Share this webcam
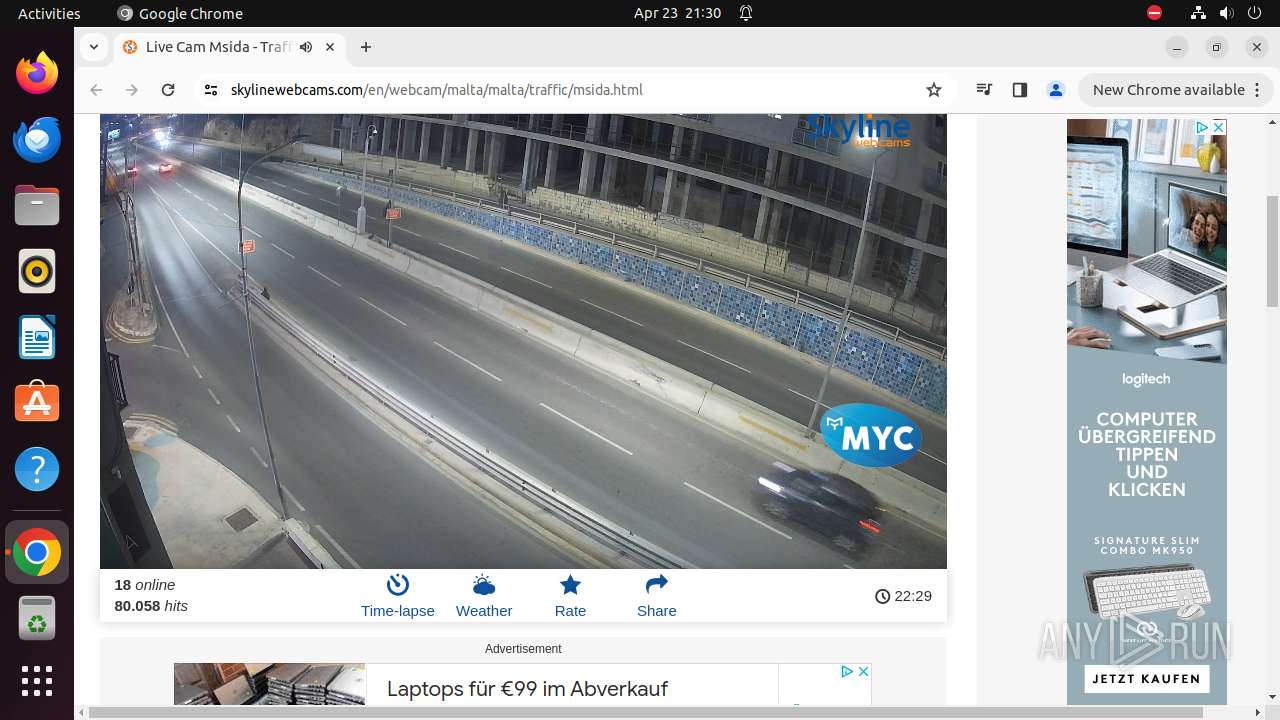Image resolution: width=1280 pixels, height=720 pixels. click(x=656, y=596)
